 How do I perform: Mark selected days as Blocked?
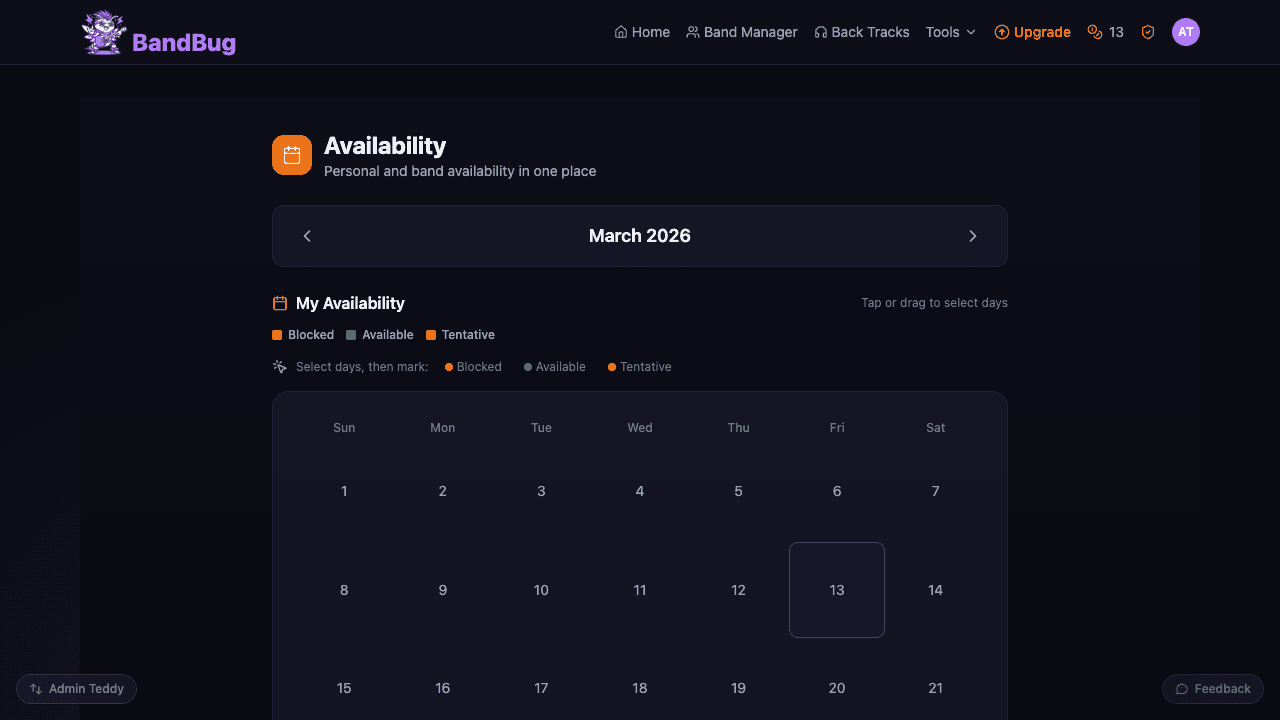(x=472, y=367)
